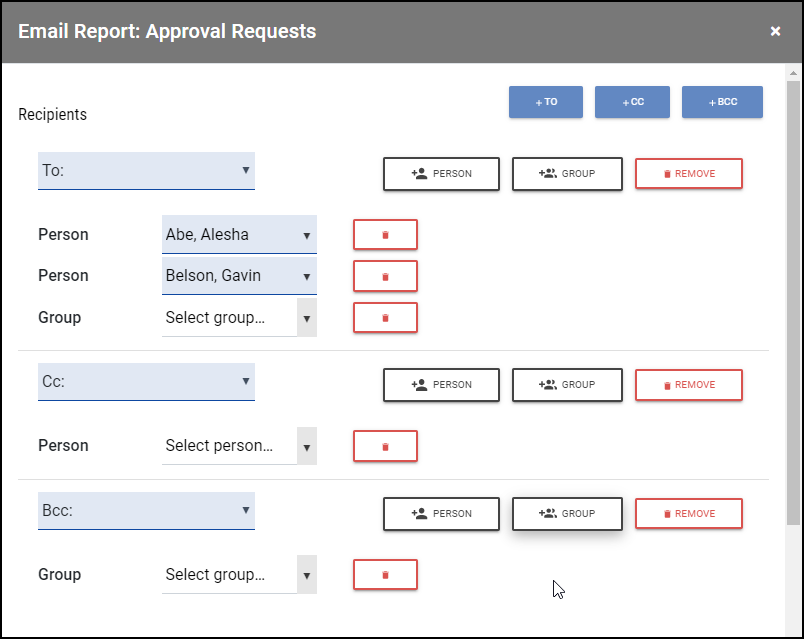
Task: Delete the Belson, Gavin person row
Action: tap(385, 276)
